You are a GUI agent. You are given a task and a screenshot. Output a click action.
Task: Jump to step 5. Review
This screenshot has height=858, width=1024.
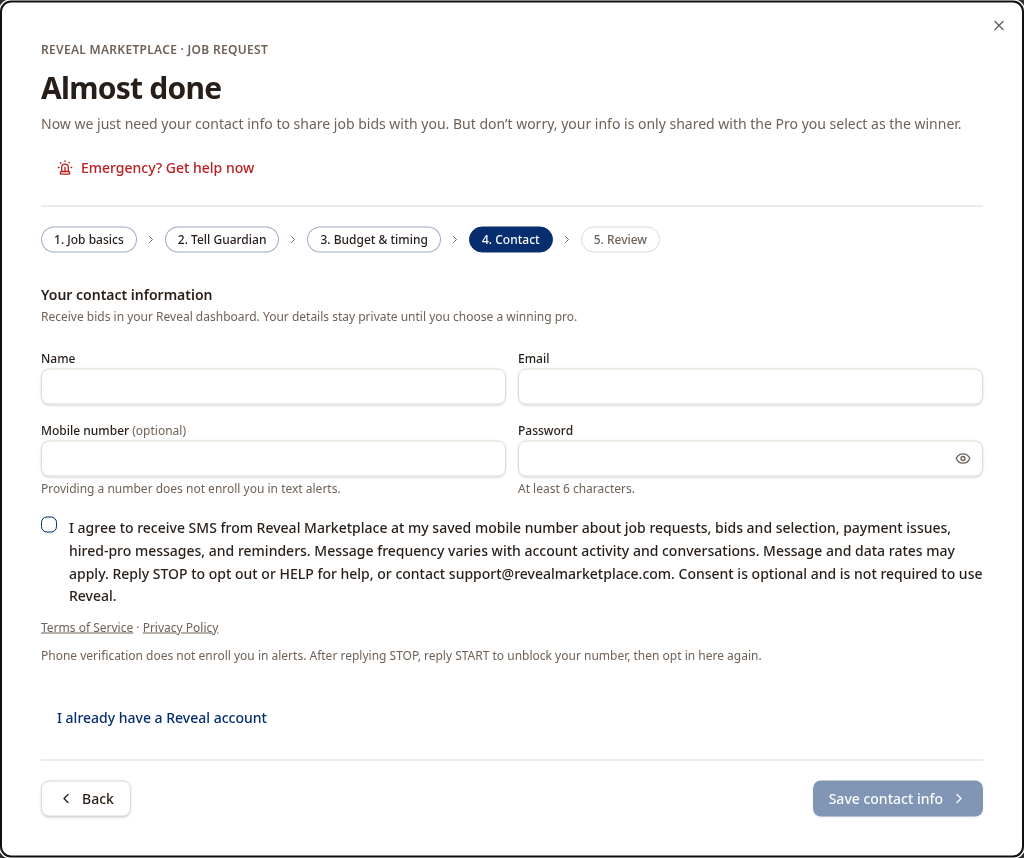pos(620,240)
